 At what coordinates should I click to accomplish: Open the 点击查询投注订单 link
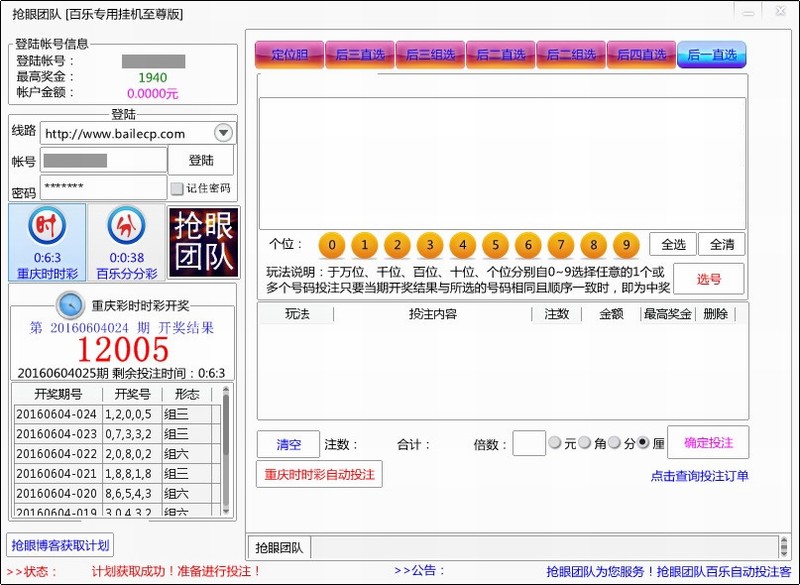click(699, 476)
